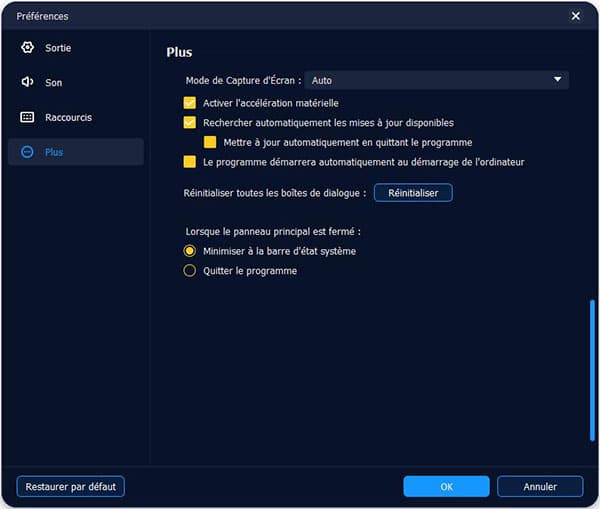The height and width of the screenshot is (509, 600).
Task: Click the Sortie gear icon in sidebar
Action: pos(27,48)
